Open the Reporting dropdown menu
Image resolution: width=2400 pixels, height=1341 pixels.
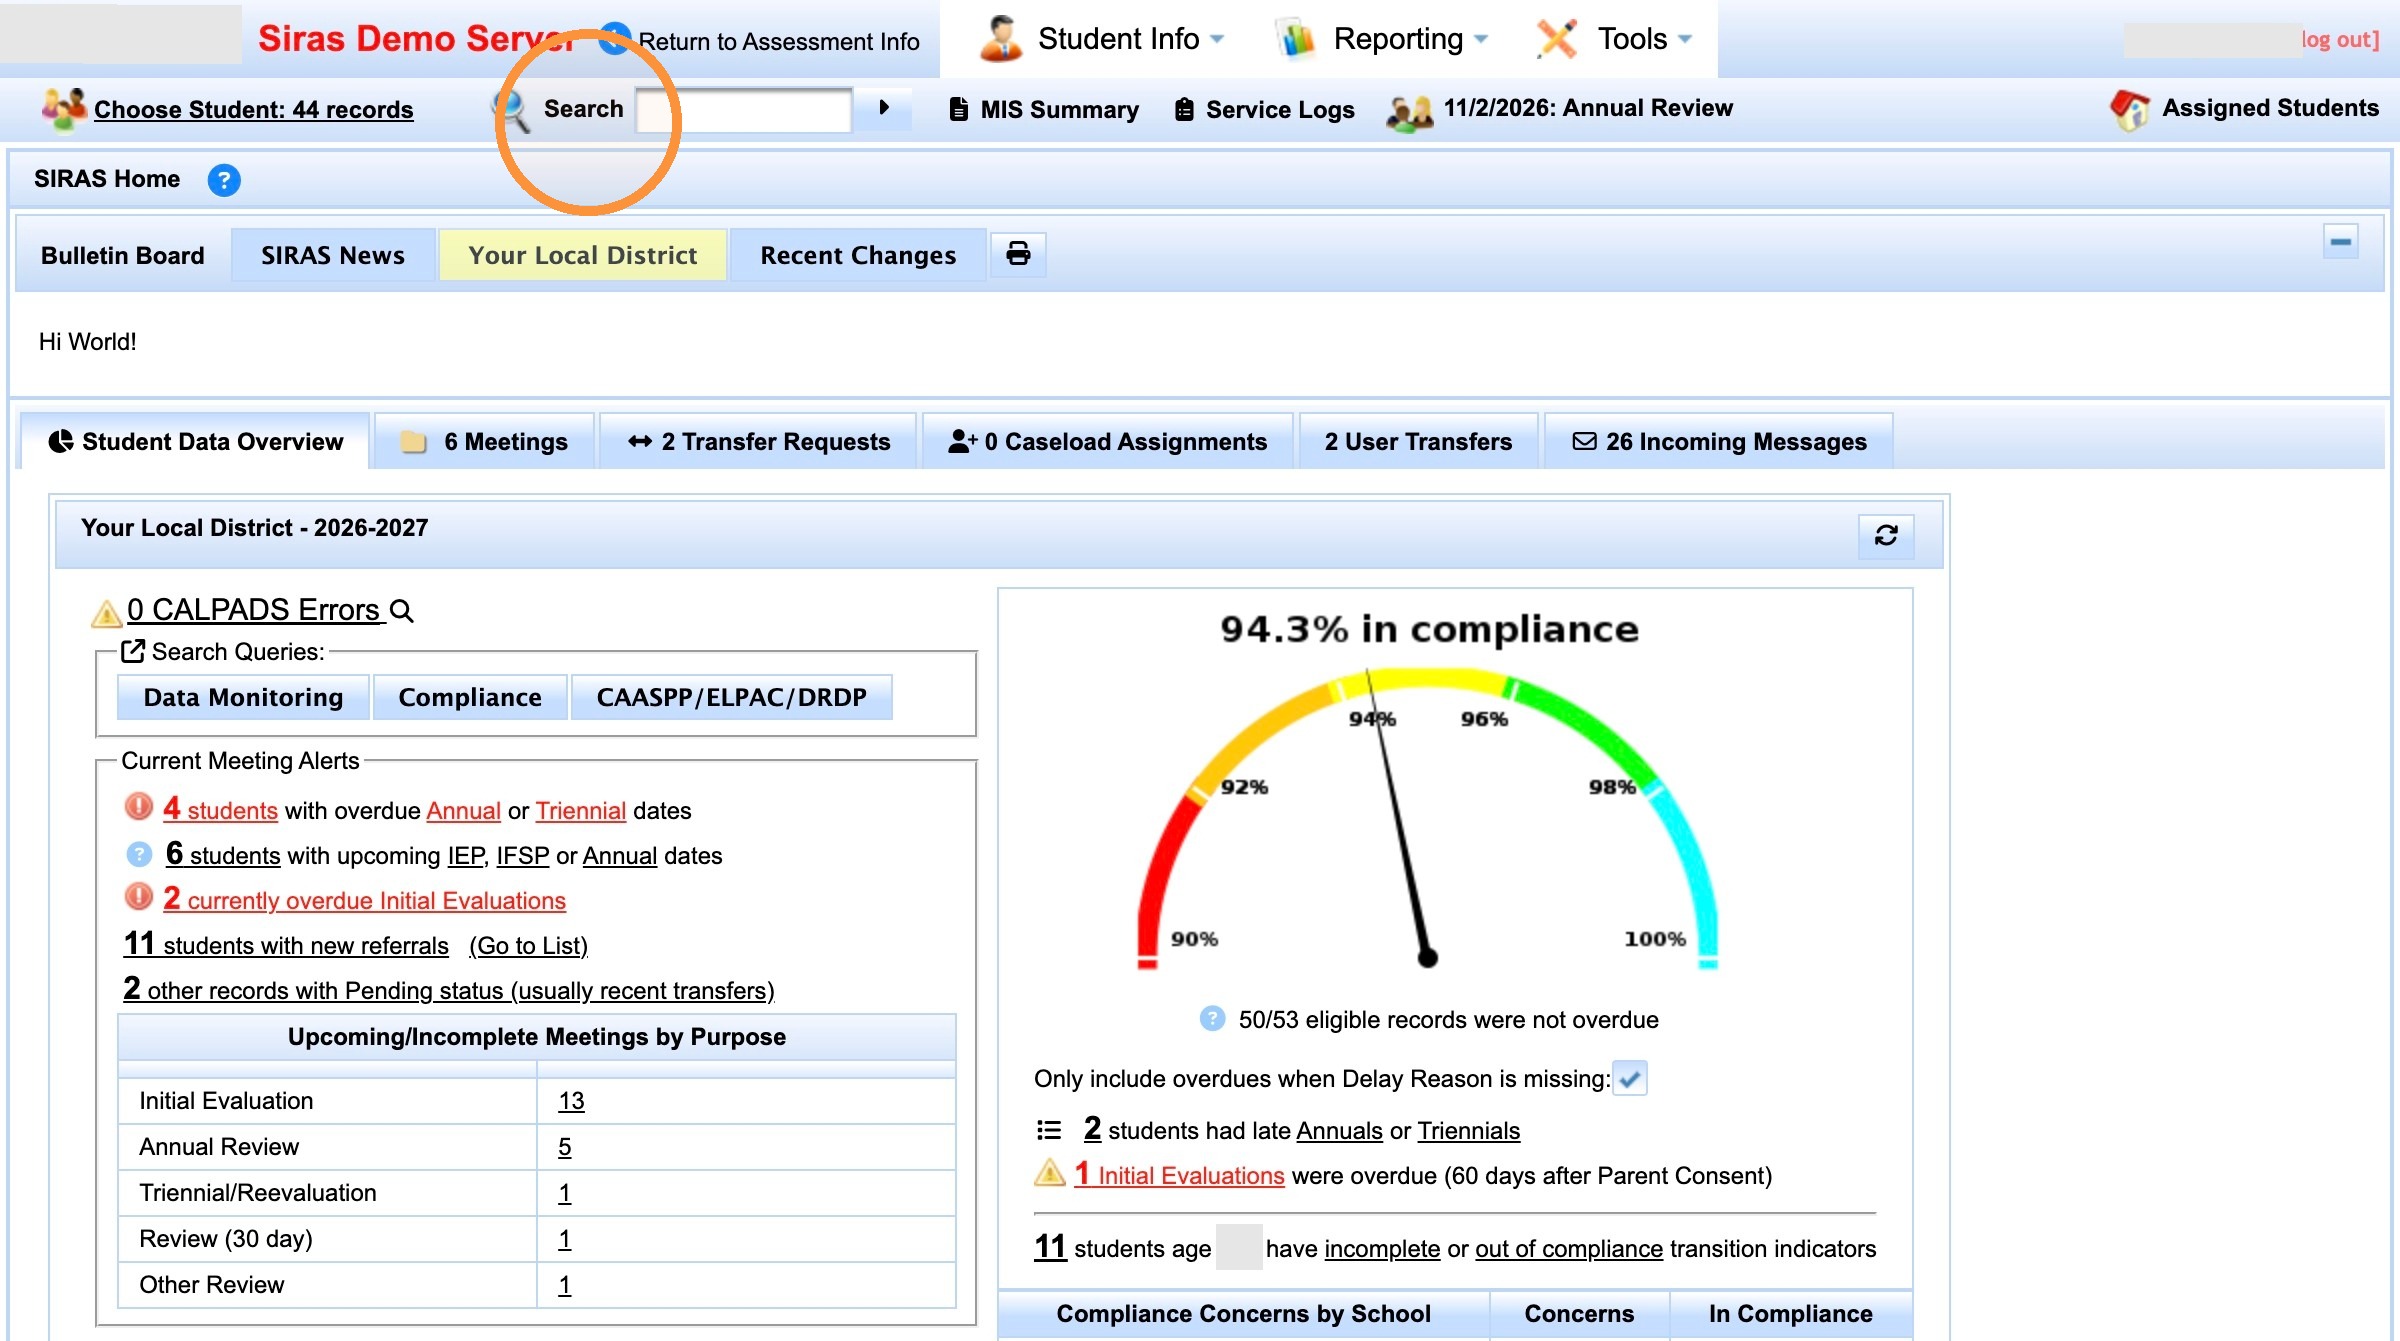(x=1383, y=39)
